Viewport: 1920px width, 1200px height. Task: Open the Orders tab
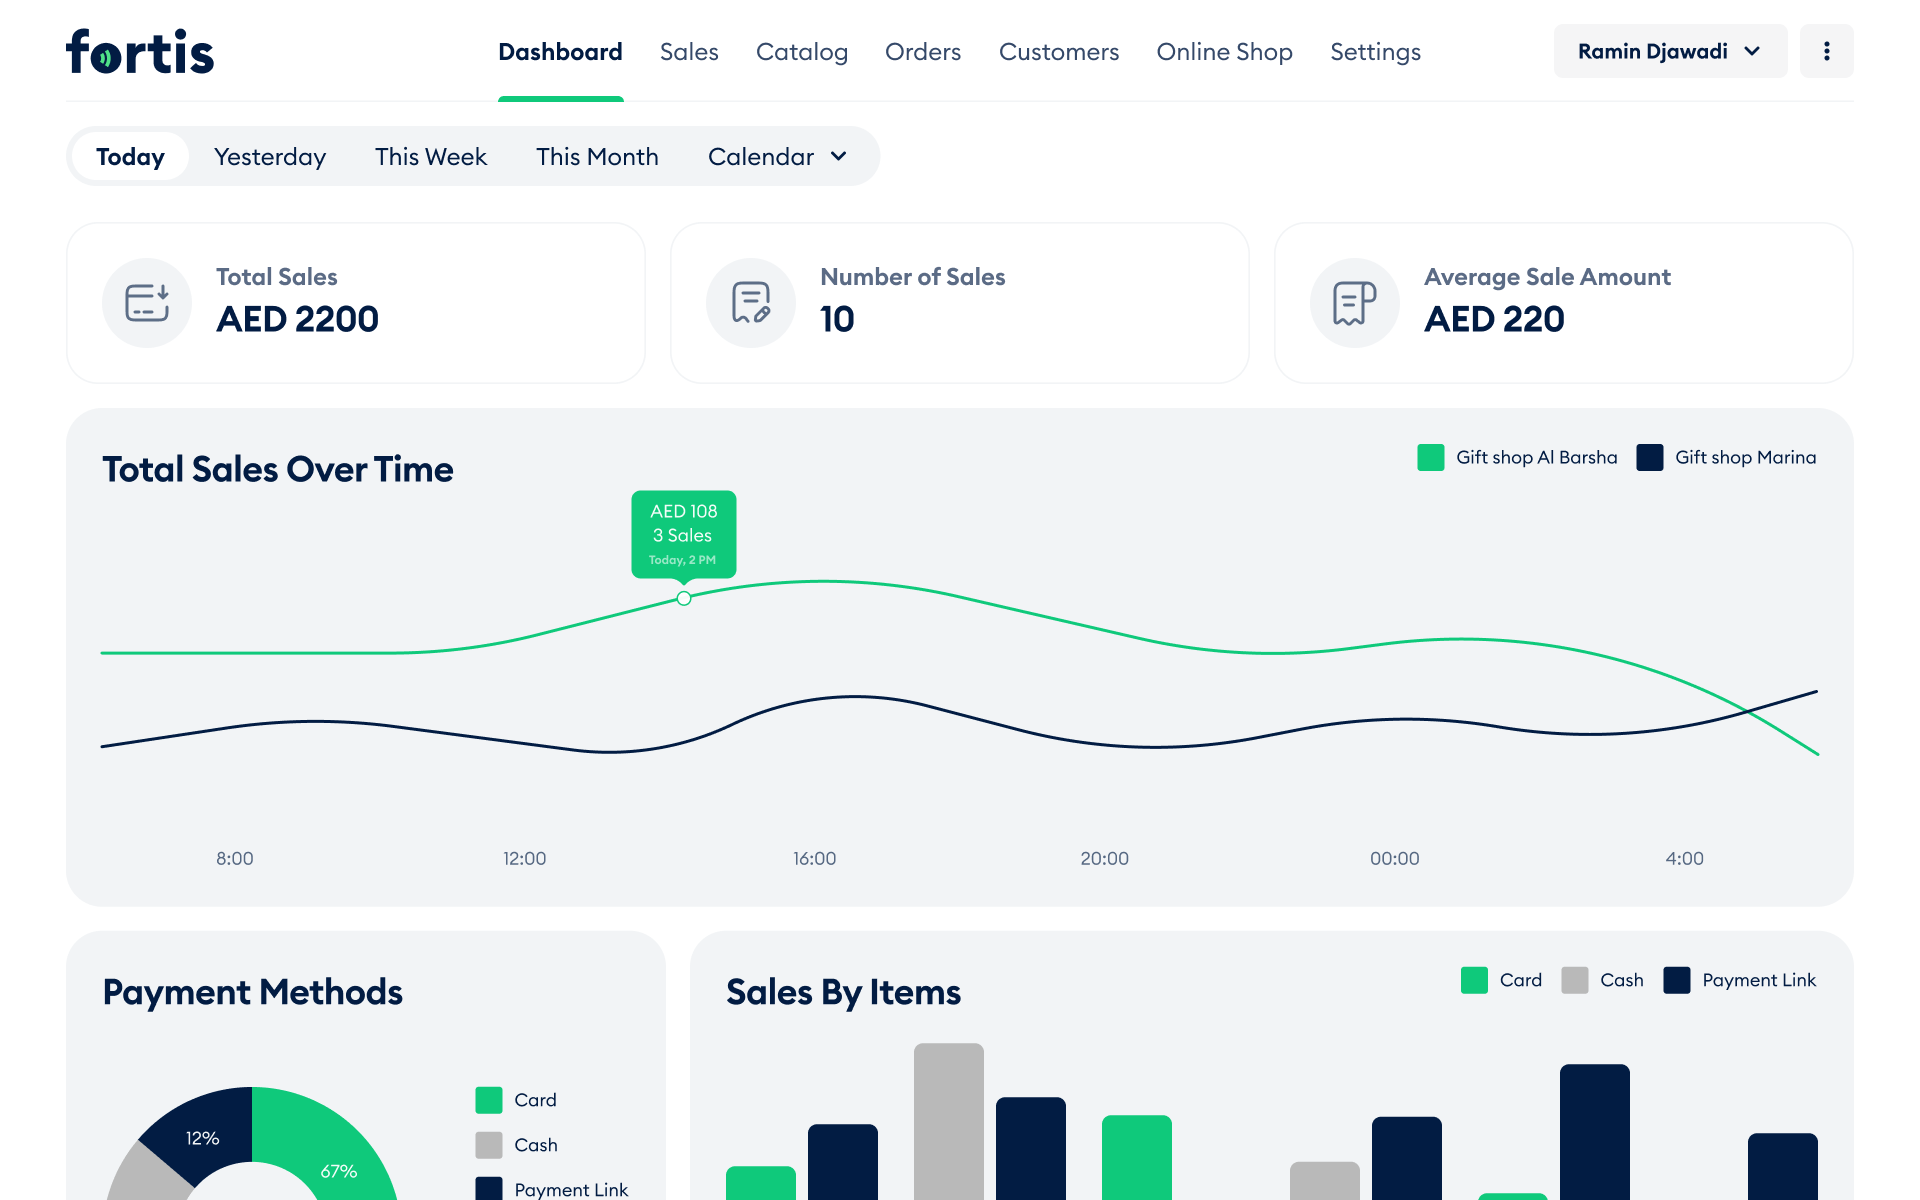[x=923, y=52]
